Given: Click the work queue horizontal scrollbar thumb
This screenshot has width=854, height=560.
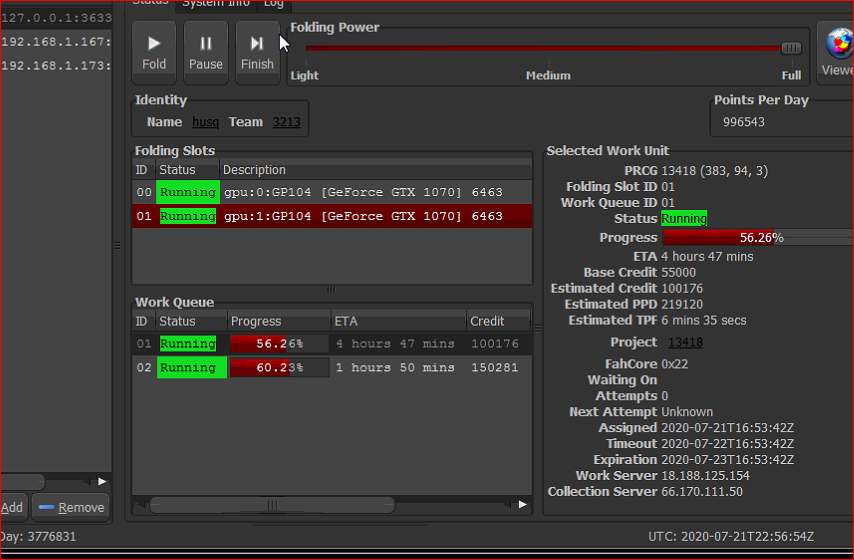Looking at the screenshot, I should click(x=272, y=505).
